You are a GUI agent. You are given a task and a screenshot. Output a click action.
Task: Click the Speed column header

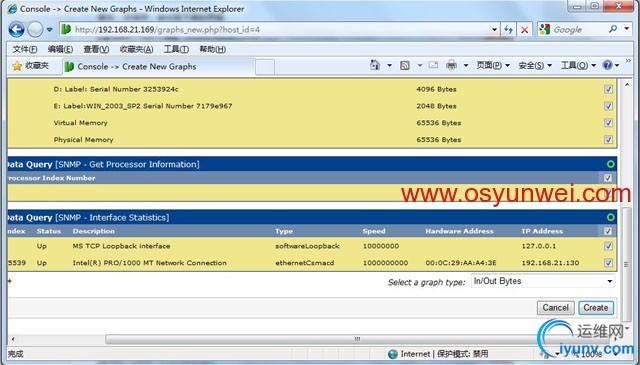coord(374,231)
